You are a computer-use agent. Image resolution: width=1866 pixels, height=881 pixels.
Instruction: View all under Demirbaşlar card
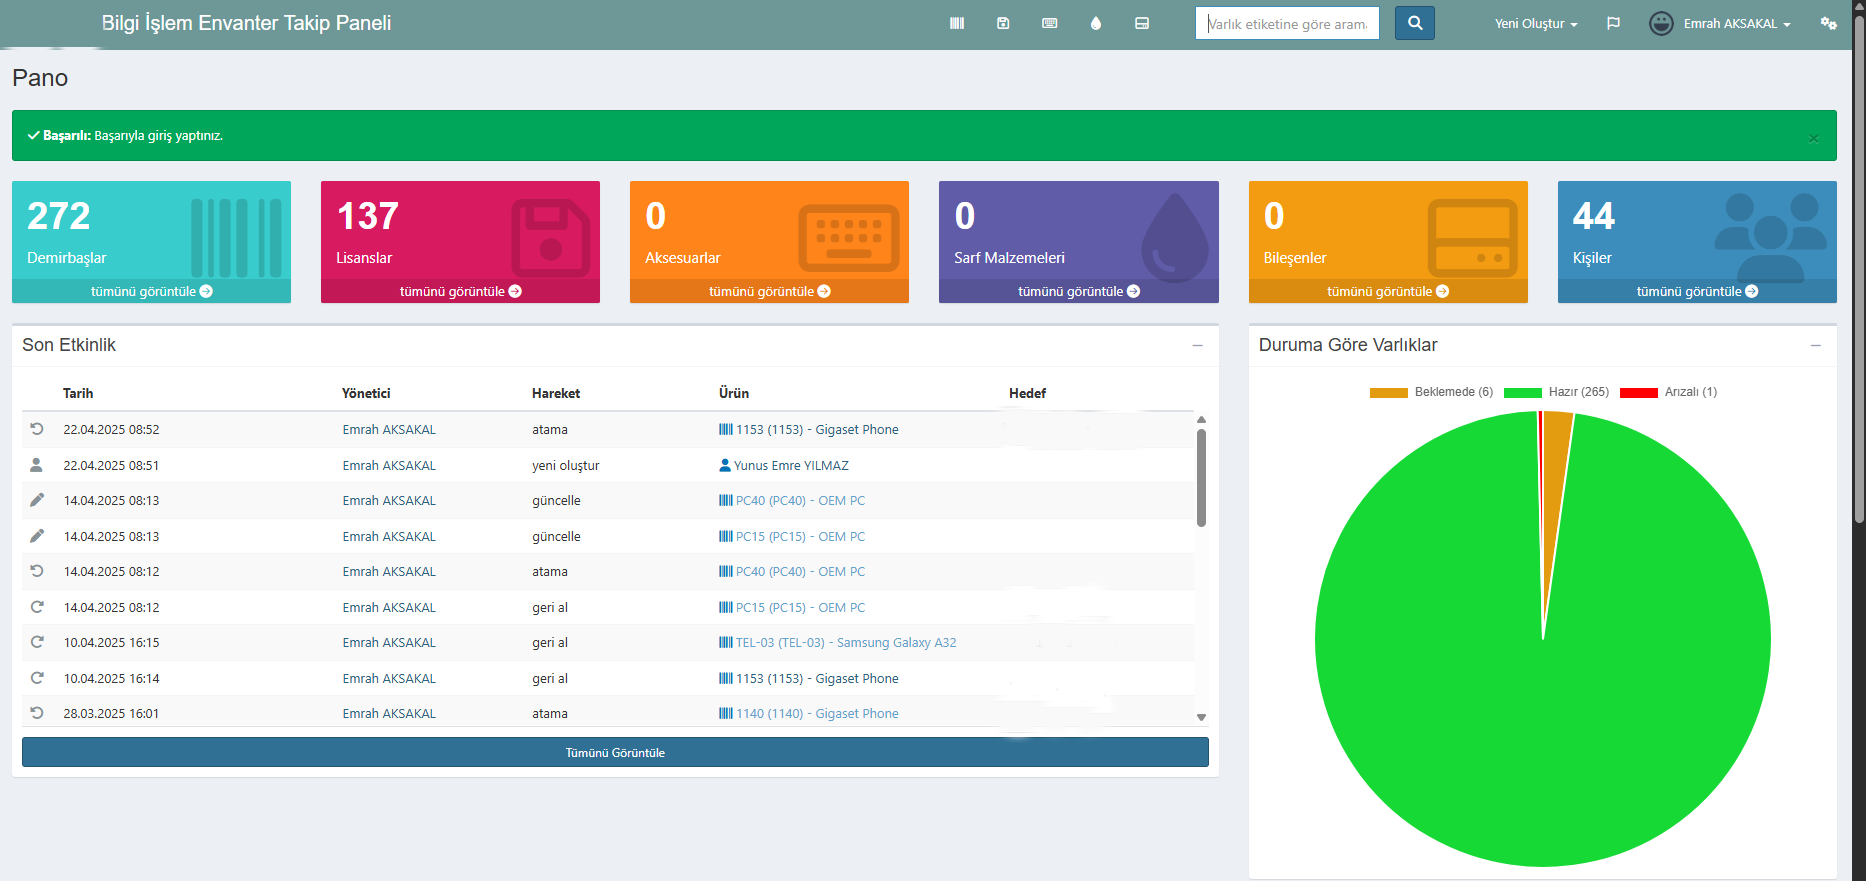[x=151, y=291]
